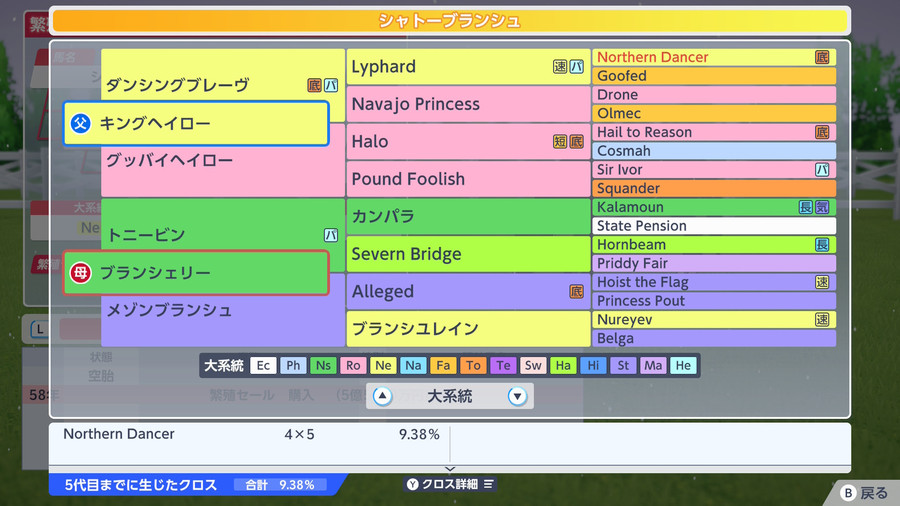
Task: Select the Ne lineage swatch
Action: tap(383, 365)
